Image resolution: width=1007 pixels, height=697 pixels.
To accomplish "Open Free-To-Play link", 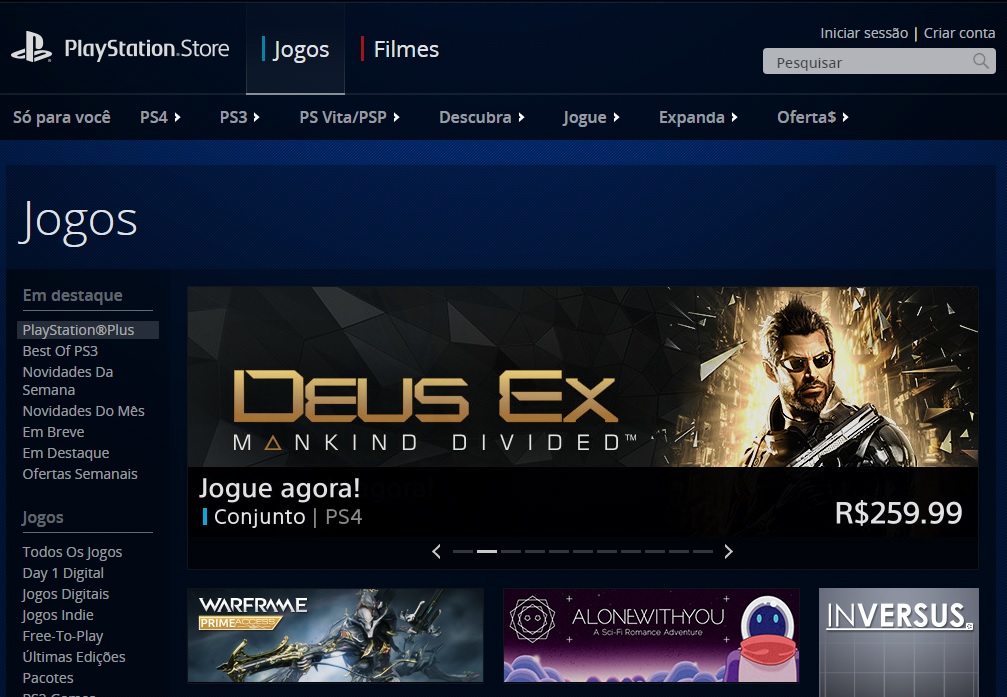I will 62,636.
